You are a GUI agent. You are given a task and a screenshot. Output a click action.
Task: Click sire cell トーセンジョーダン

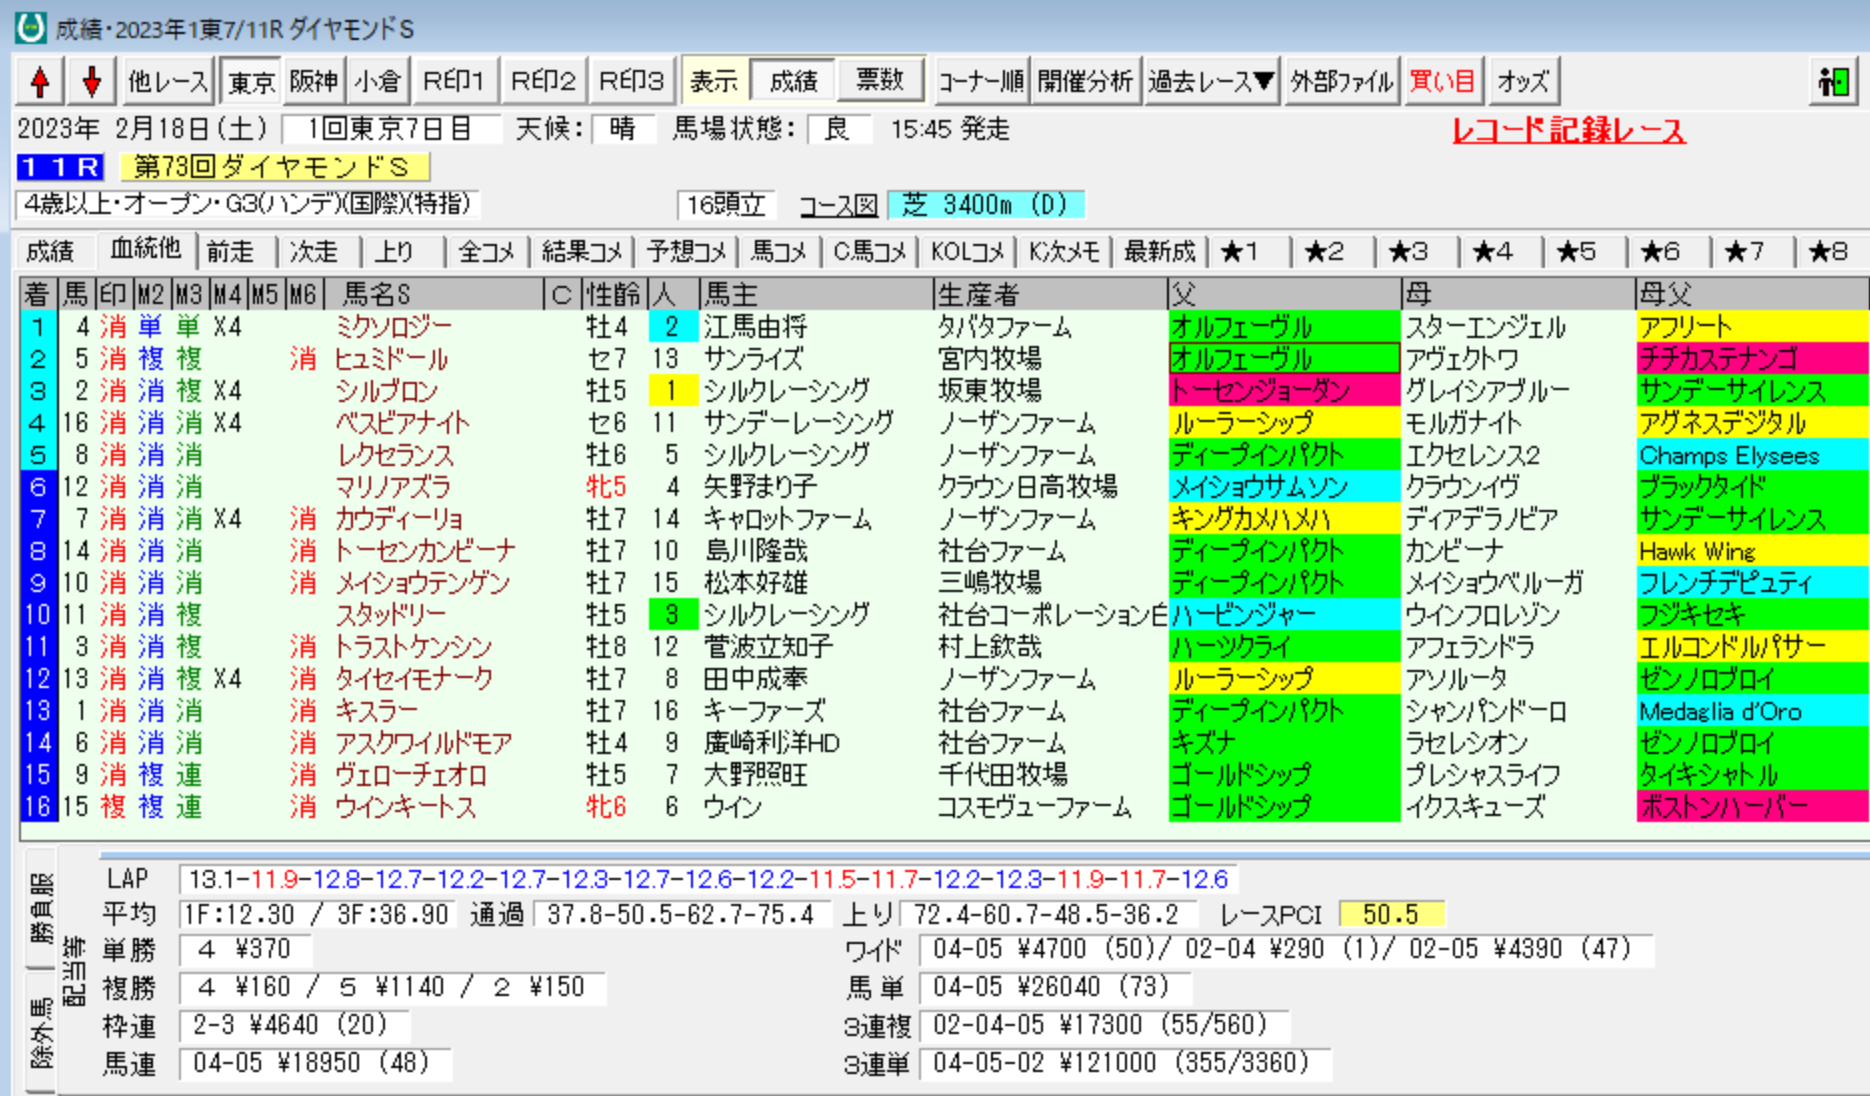(1284, 391)
